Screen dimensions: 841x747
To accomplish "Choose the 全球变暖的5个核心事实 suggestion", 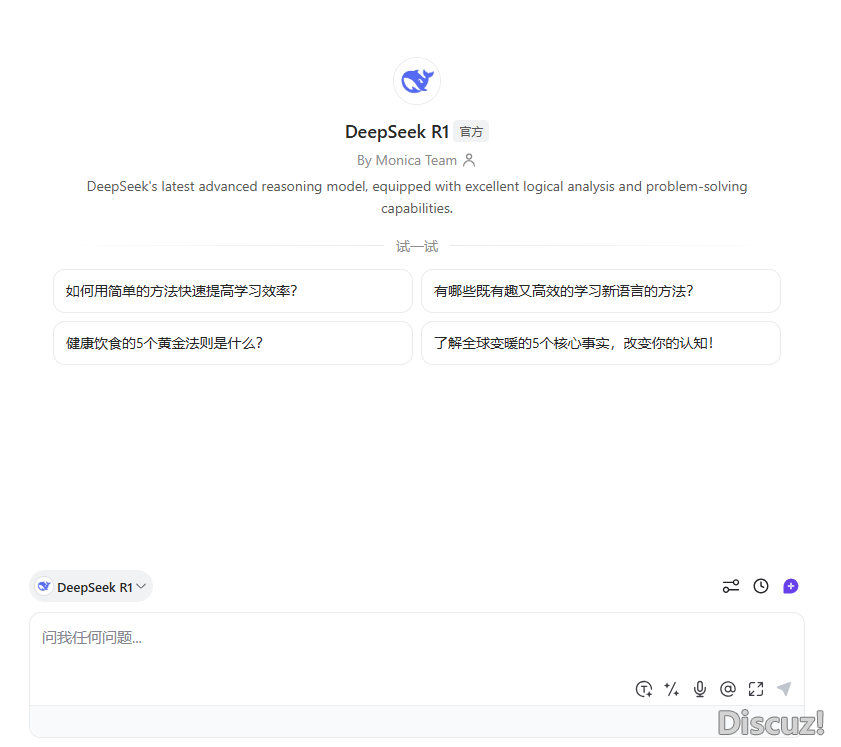I will 601,343.
